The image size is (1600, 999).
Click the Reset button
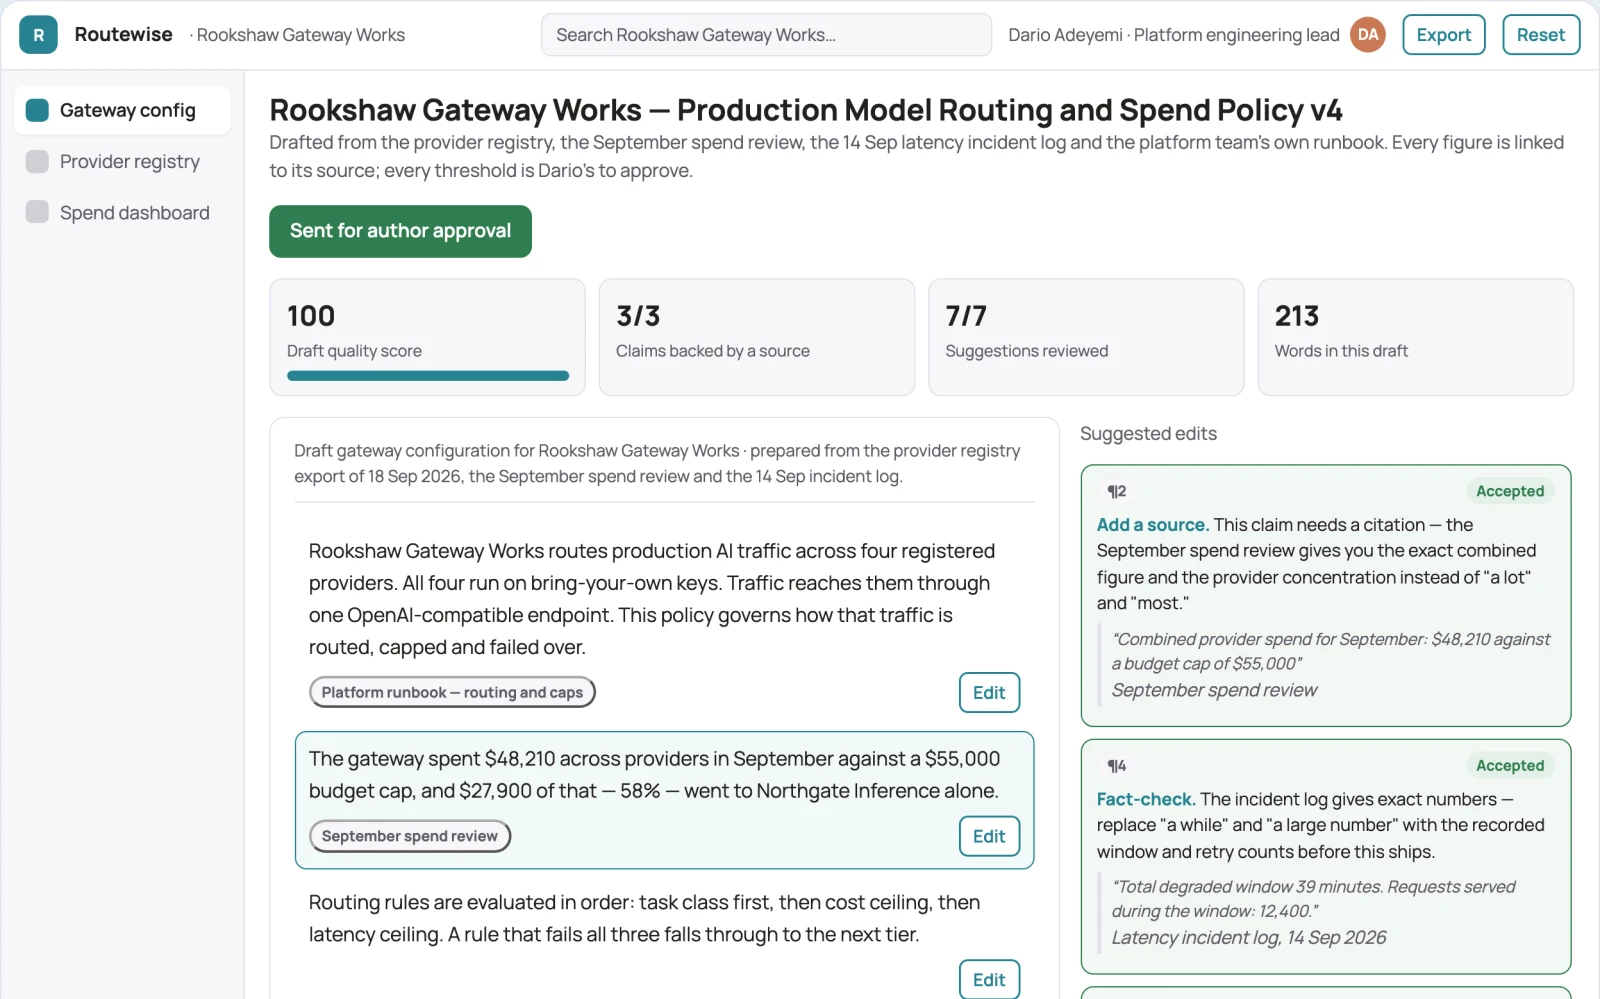(x=1540, y=35)
